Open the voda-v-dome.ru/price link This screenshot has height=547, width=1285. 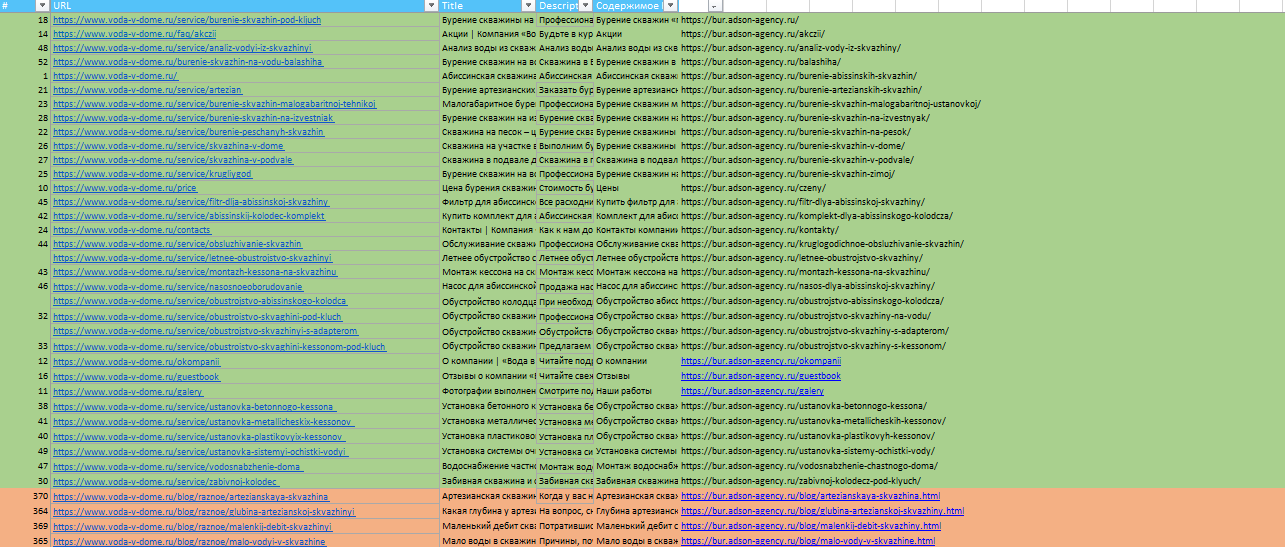tap(125, 188)
